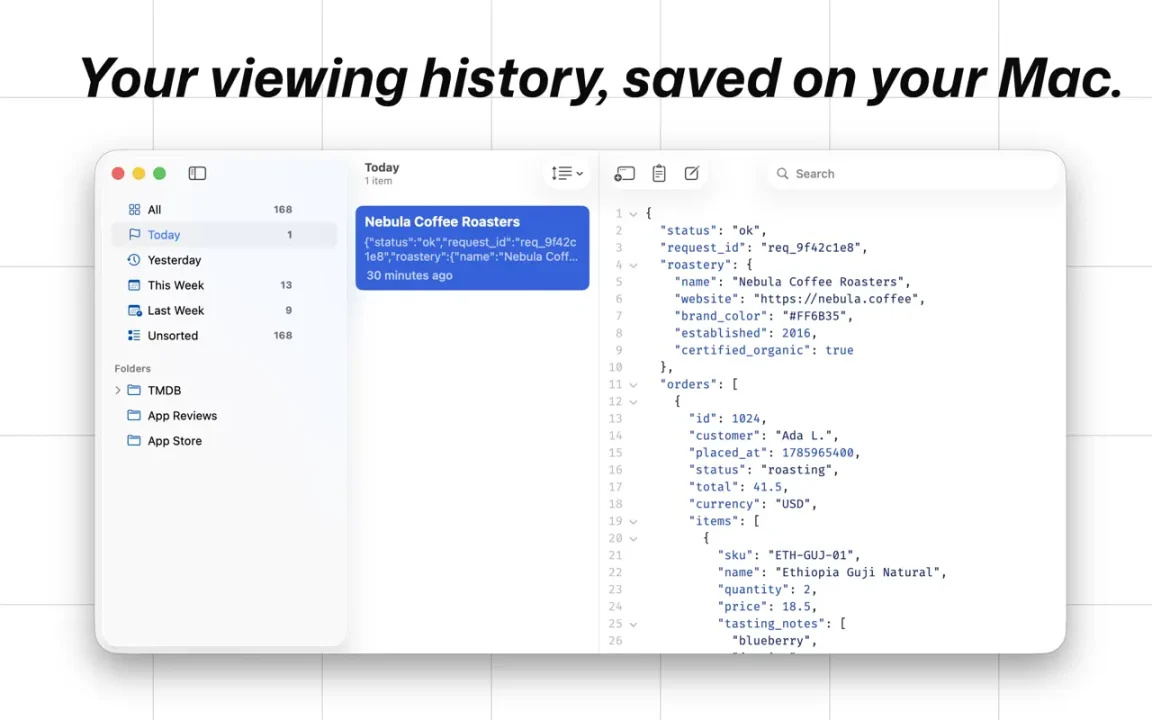The image size is (1152, 720).
Task: Click the "30 minutes ago" timestamp
Action: 409,276
